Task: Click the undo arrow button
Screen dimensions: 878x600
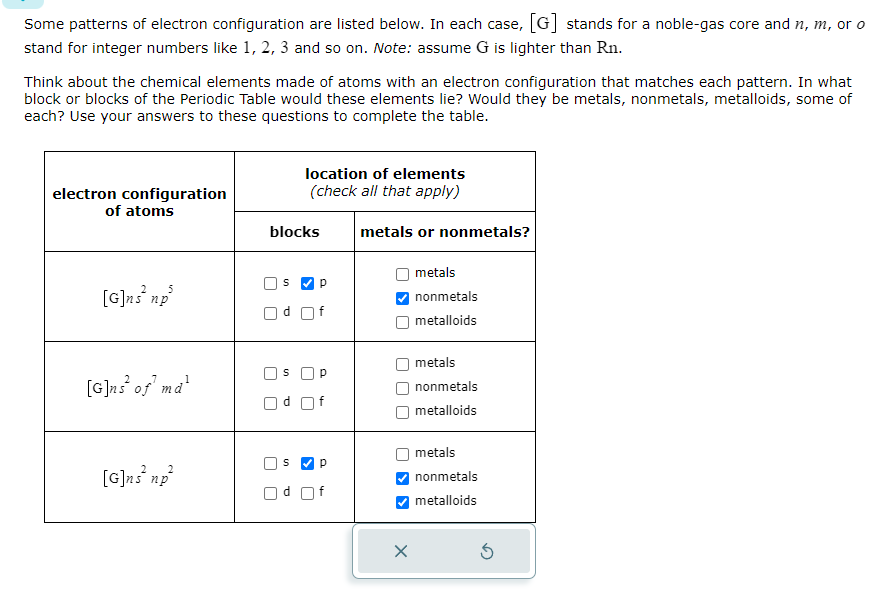Action: tap(487, 551)
